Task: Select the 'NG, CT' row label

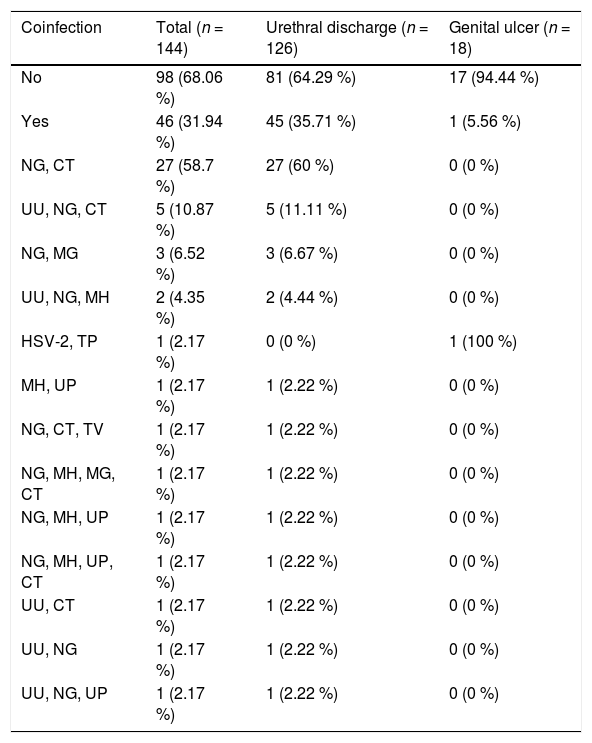Action: tap(47, 165)
